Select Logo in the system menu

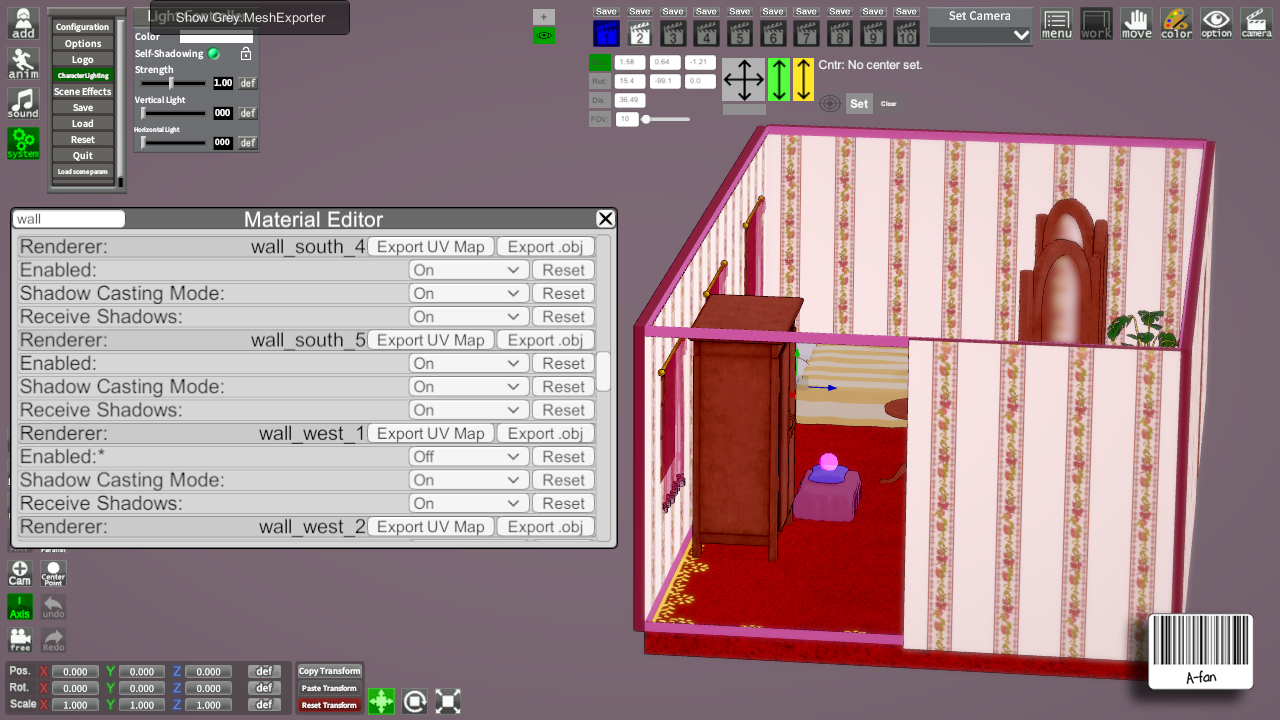point(83,60)
